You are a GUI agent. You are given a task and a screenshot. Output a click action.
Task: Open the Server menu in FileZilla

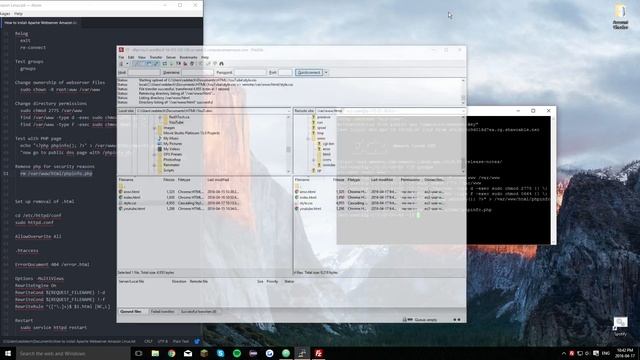[x=171, y=57]
